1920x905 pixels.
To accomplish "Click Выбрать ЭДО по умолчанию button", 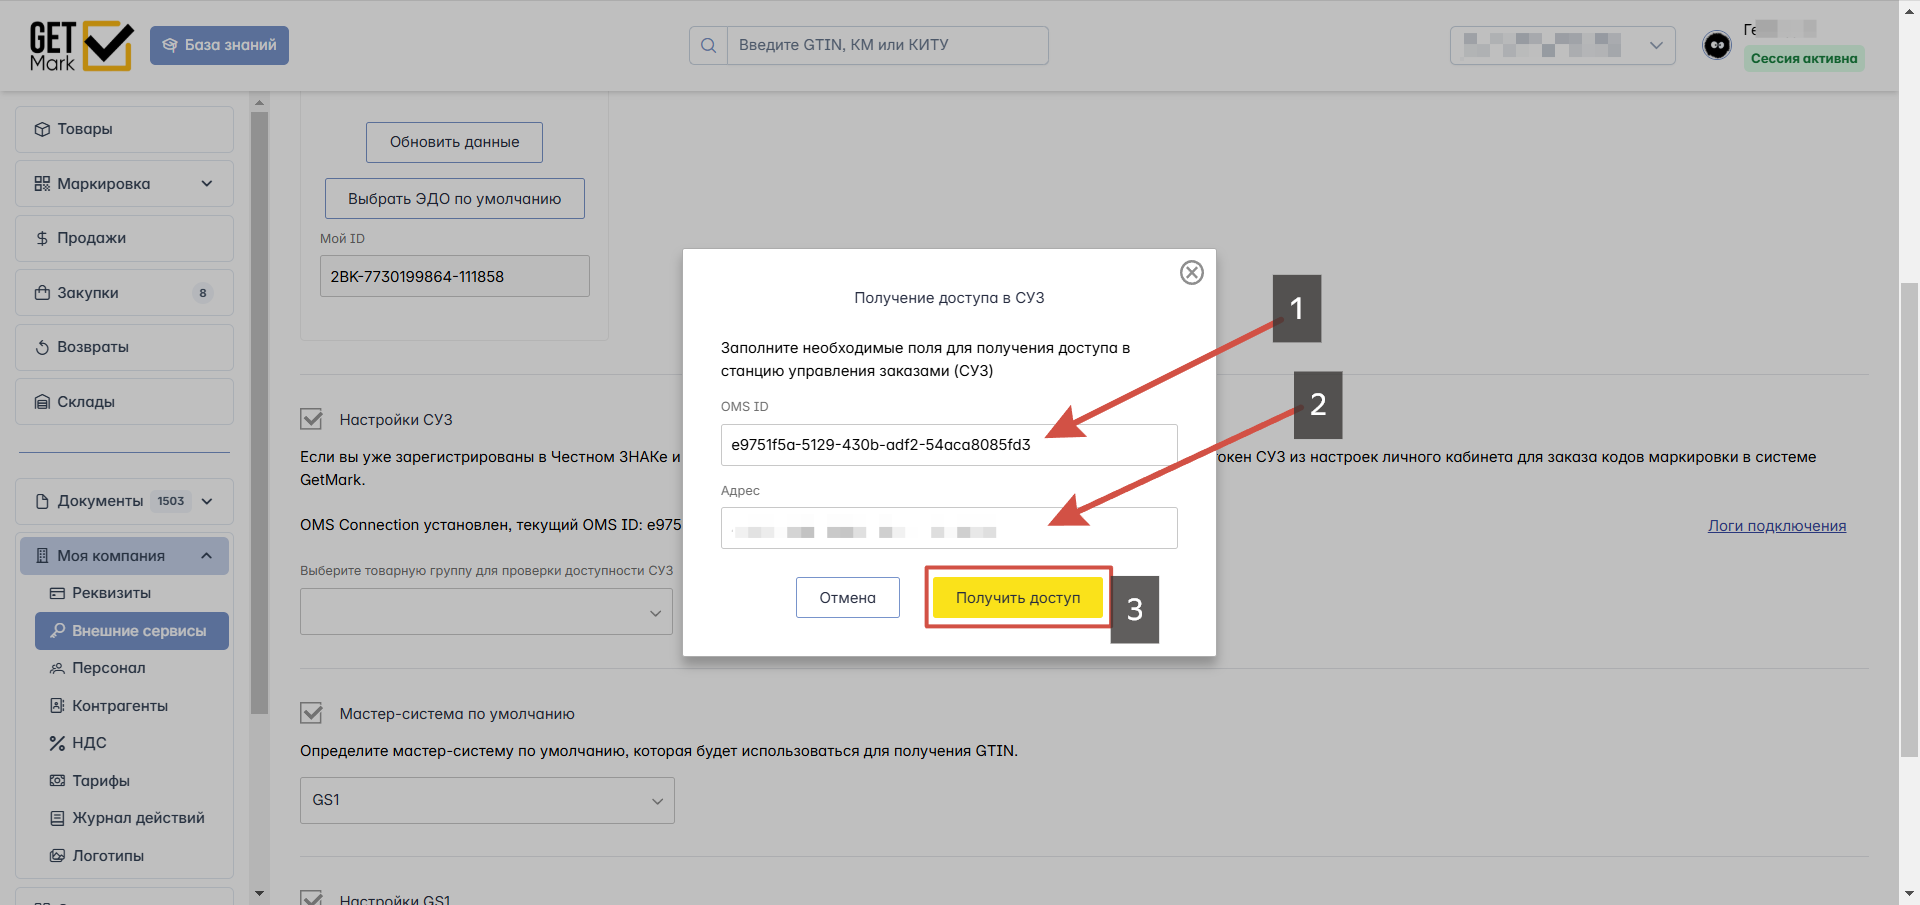I will [455, 199].
